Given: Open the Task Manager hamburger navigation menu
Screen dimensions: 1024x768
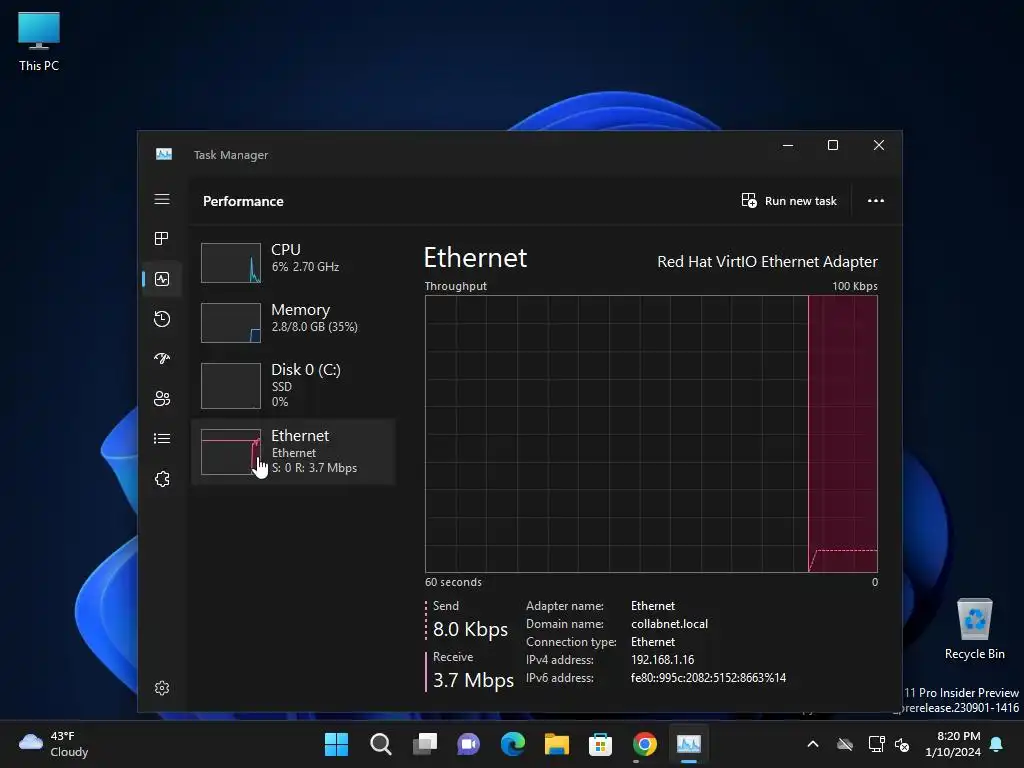Looking at the screenshot, I should [x=162, y=199].
